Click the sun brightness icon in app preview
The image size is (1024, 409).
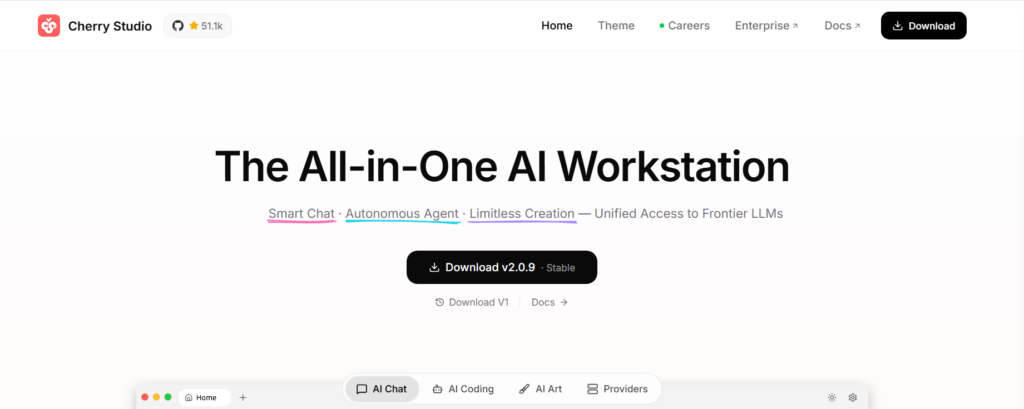[831, 397]
